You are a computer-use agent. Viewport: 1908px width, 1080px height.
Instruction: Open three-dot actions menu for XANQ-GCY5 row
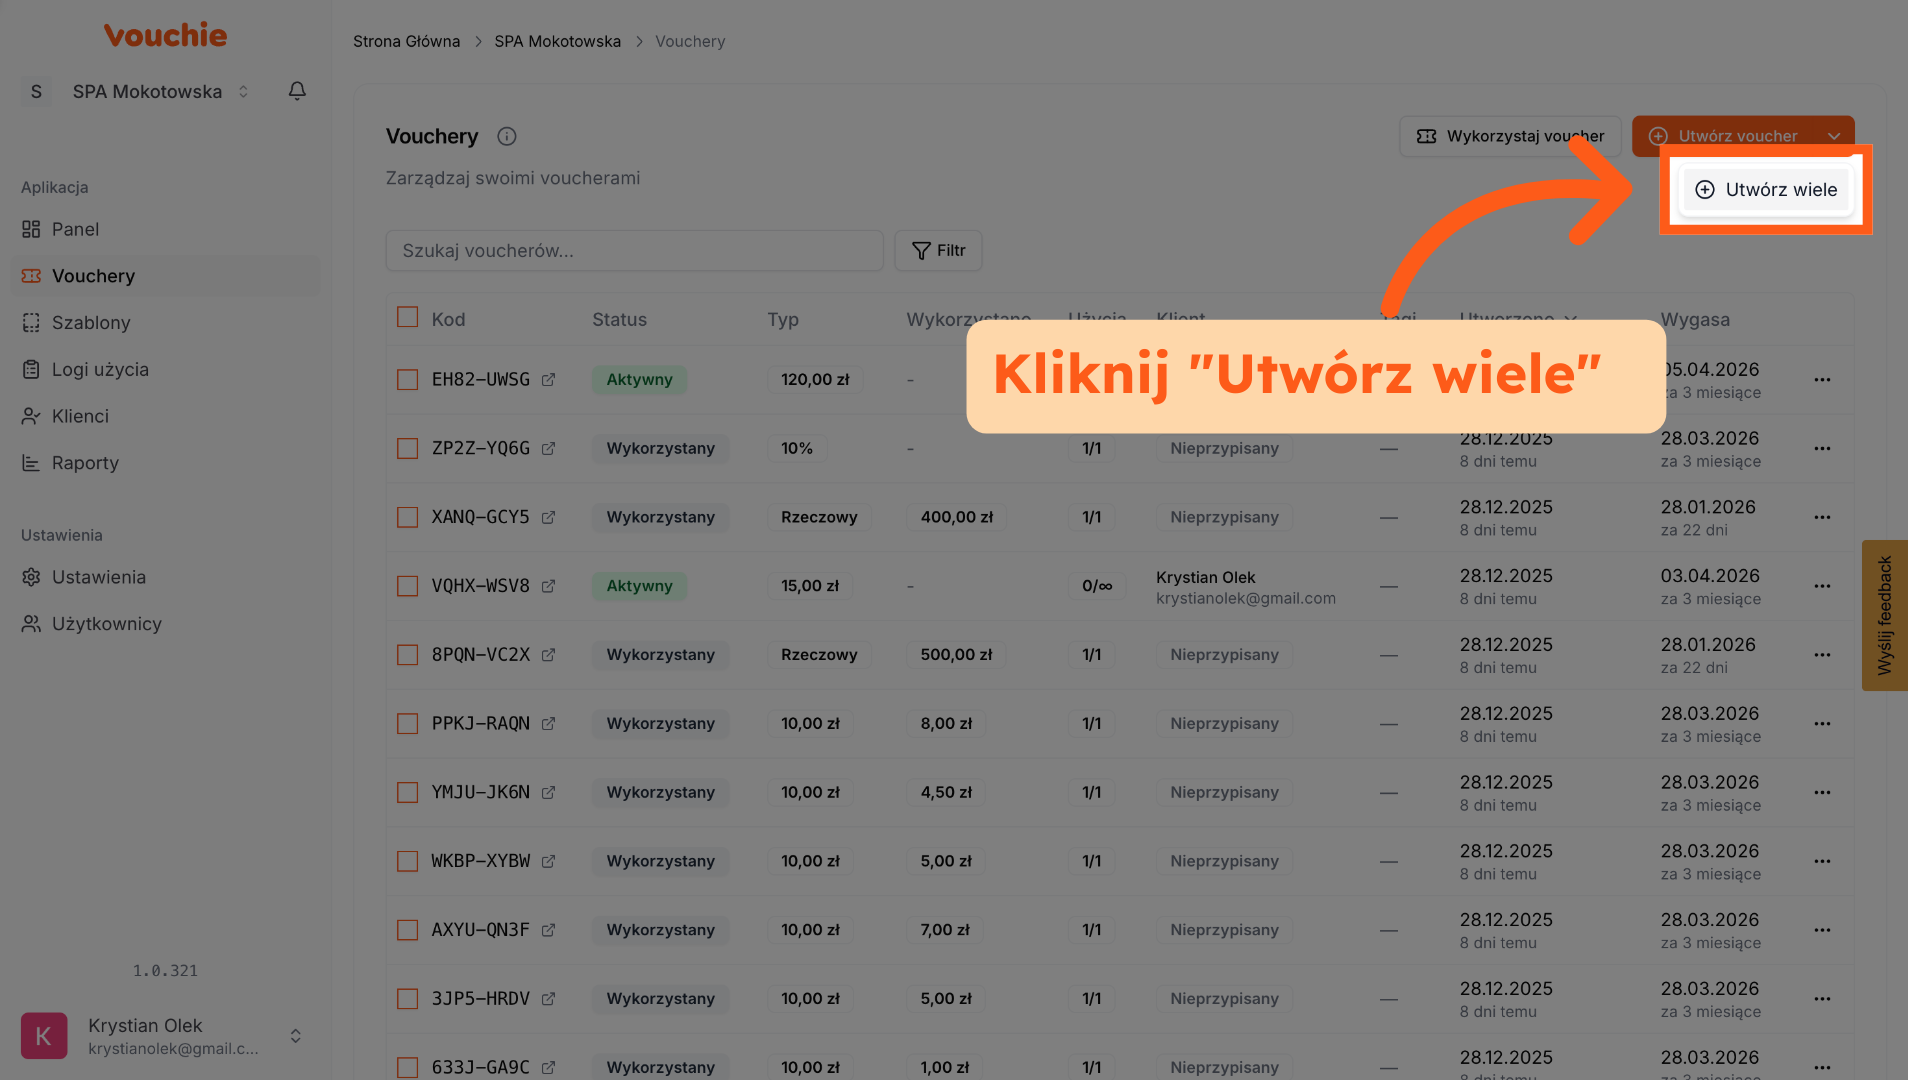1822,518
